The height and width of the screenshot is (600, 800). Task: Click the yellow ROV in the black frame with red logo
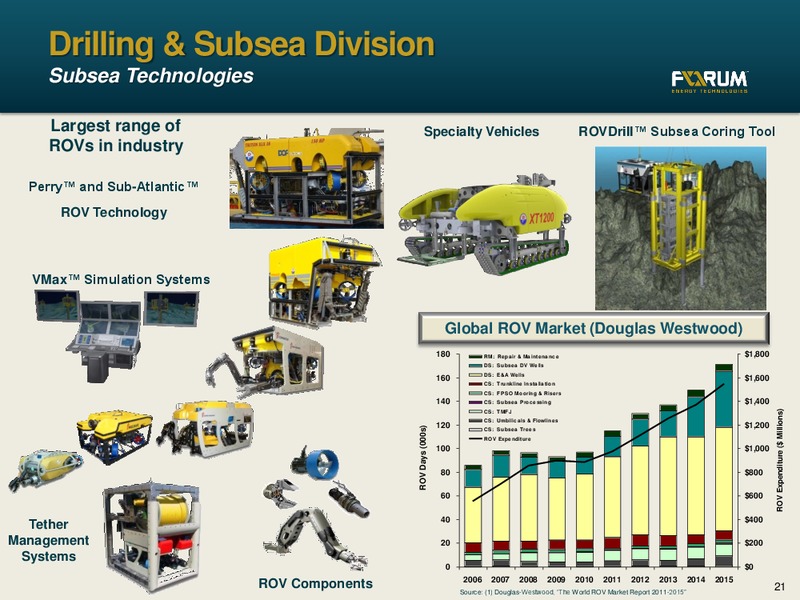pos(114,436)
